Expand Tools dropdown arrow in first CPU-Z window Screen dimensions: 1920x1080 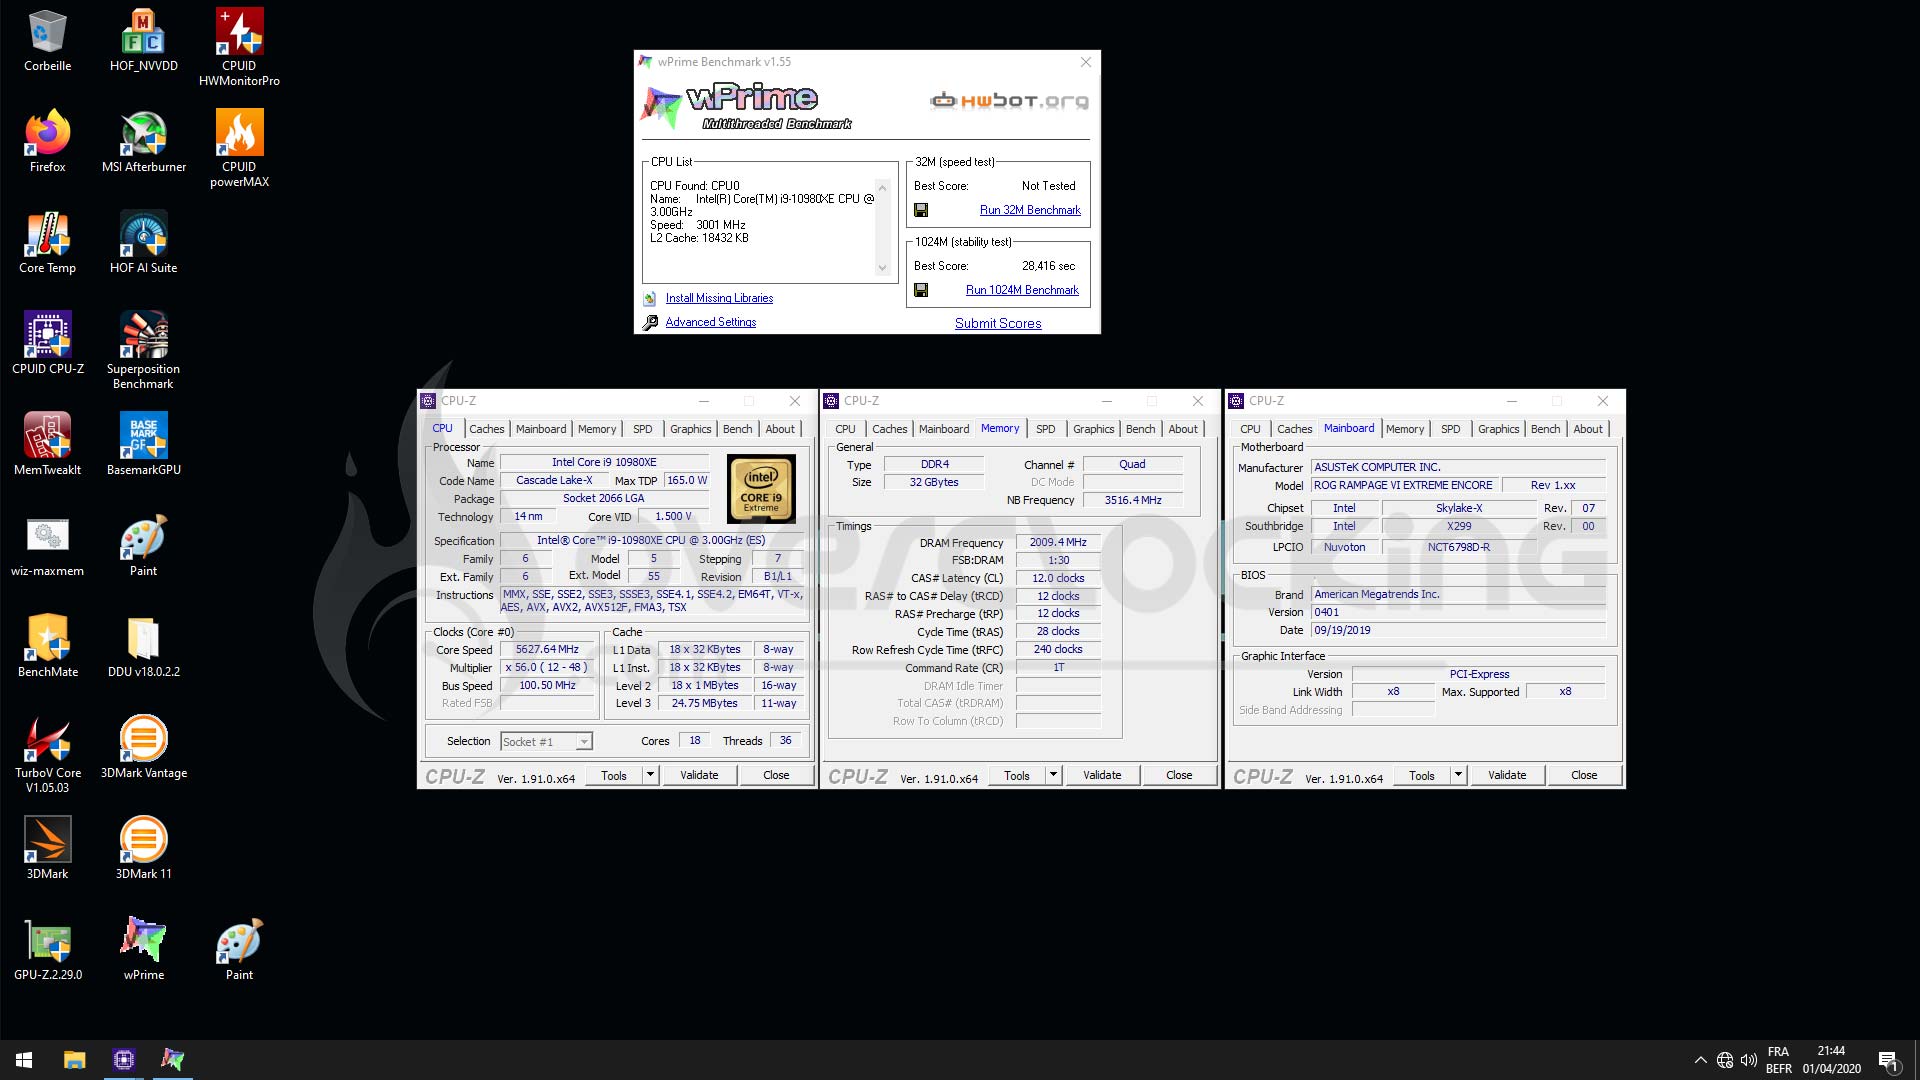pyautogui.click(x=650, y=775)
